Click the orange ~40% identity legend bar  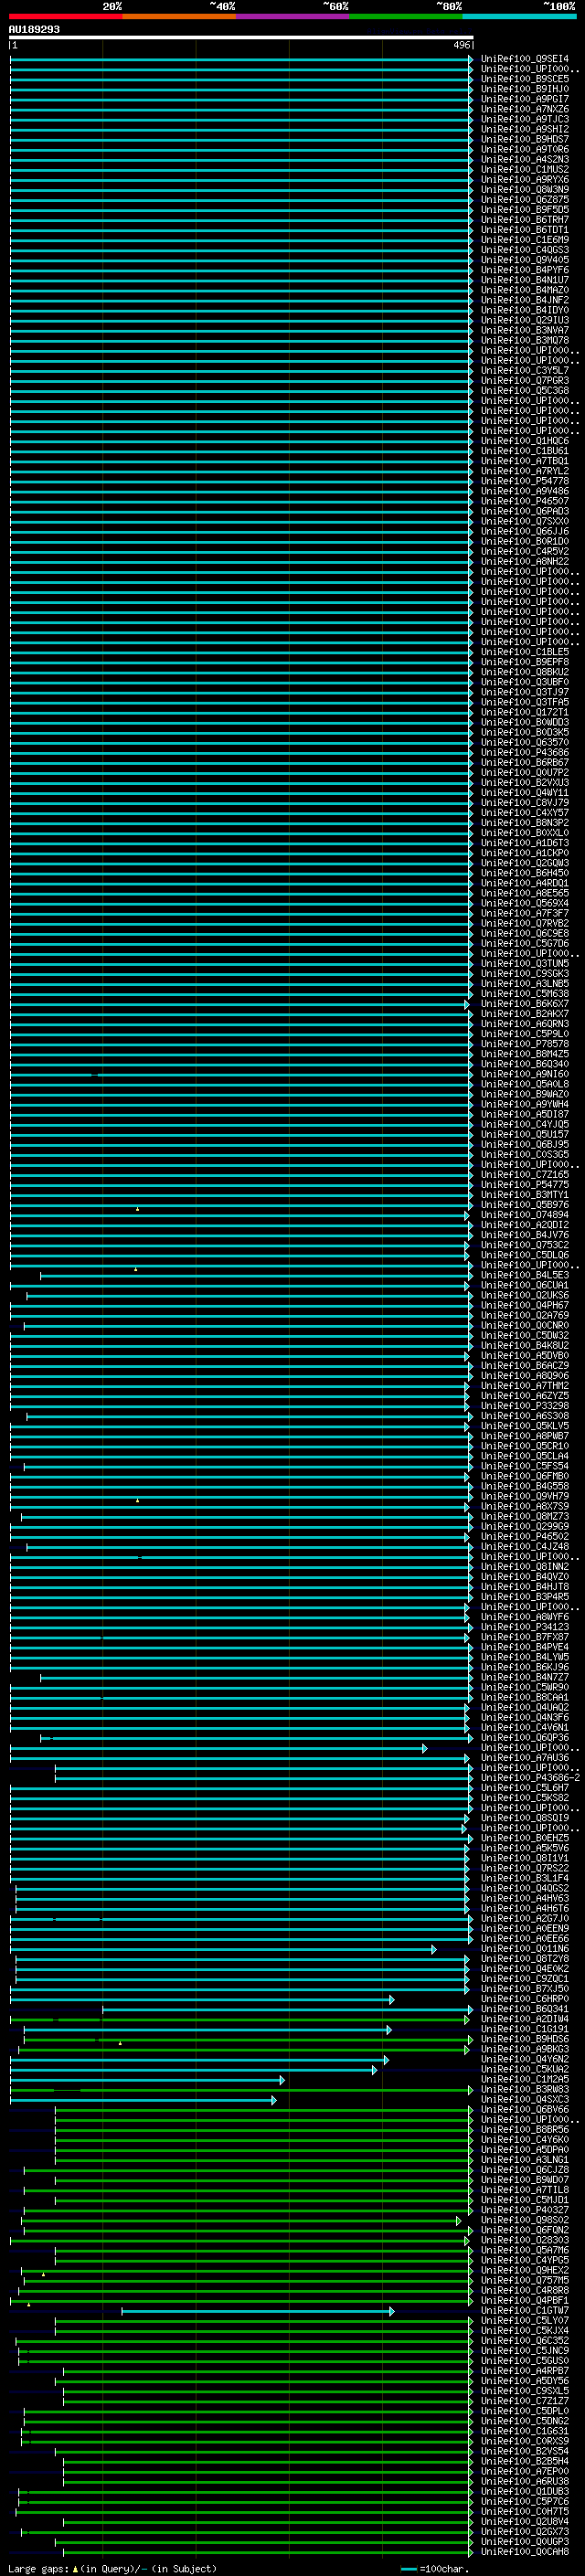179,16
